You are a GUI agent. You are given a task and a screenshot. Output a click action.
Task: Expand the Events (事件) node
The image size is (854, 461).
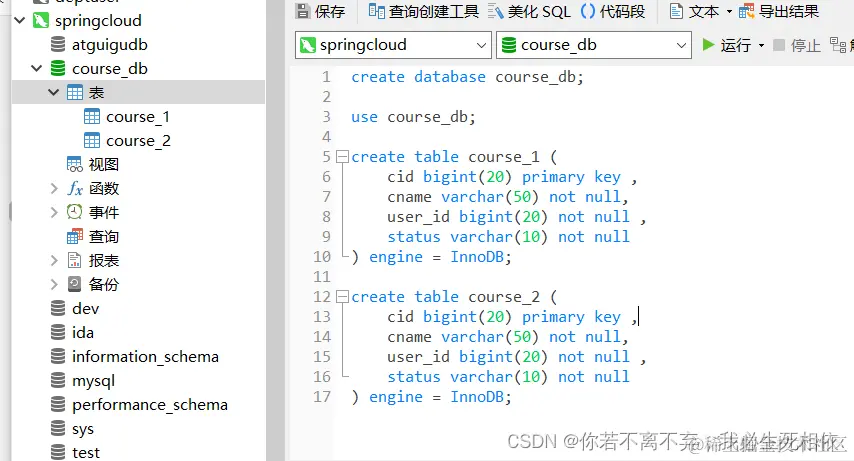coord(54,213)
